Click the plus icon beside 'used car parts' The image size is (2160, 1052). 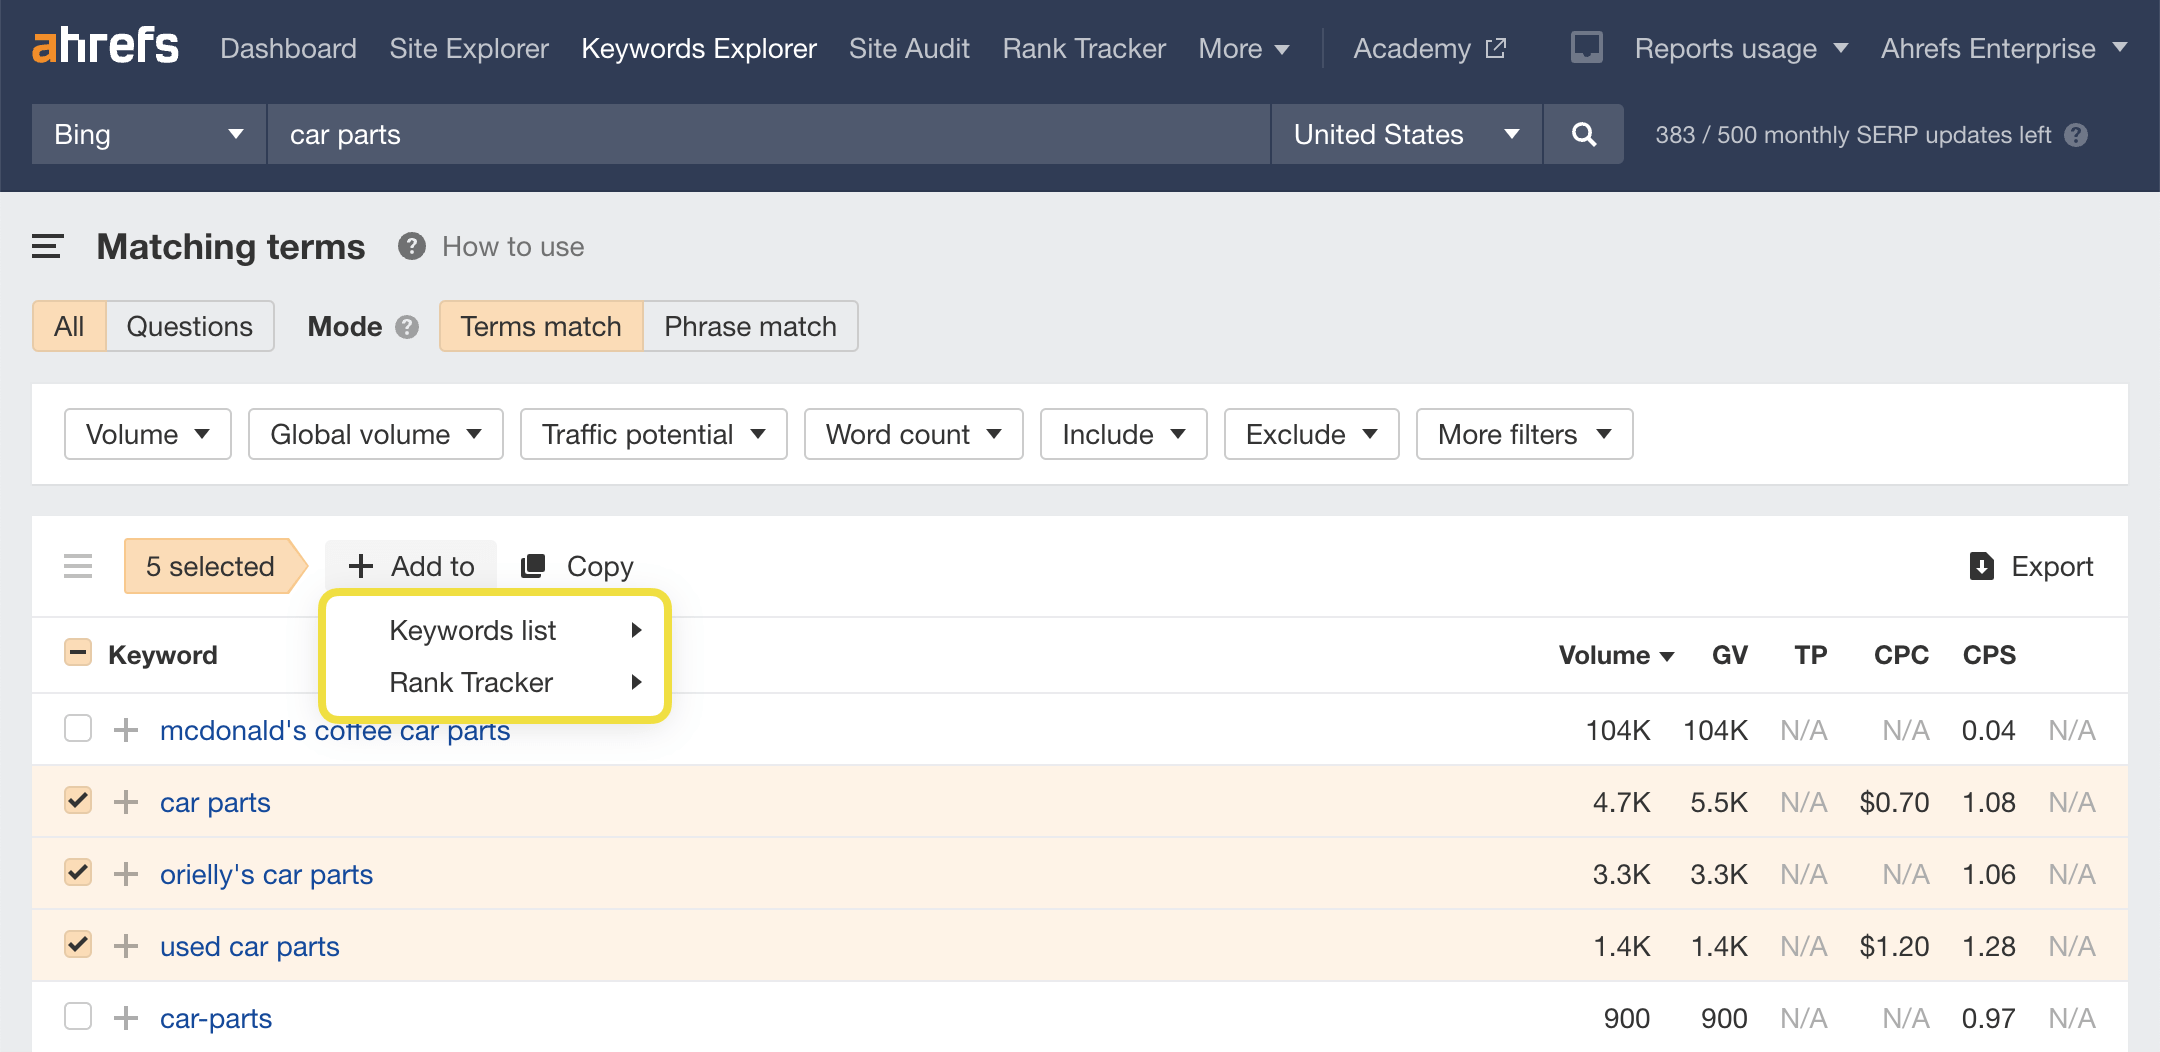pos(126,946)
